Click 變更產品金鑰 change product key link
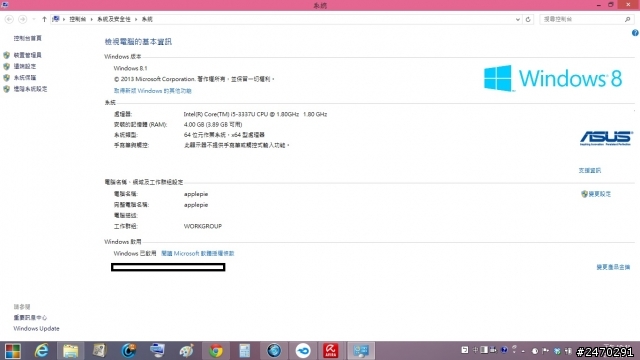 (x=613, y=267)
